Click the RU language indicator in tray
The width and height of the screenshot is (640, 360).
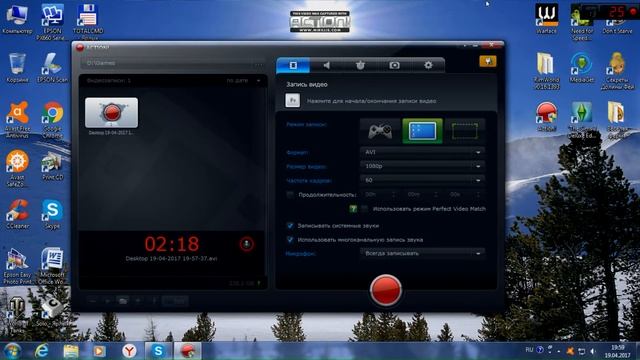[x=529, y=350]
